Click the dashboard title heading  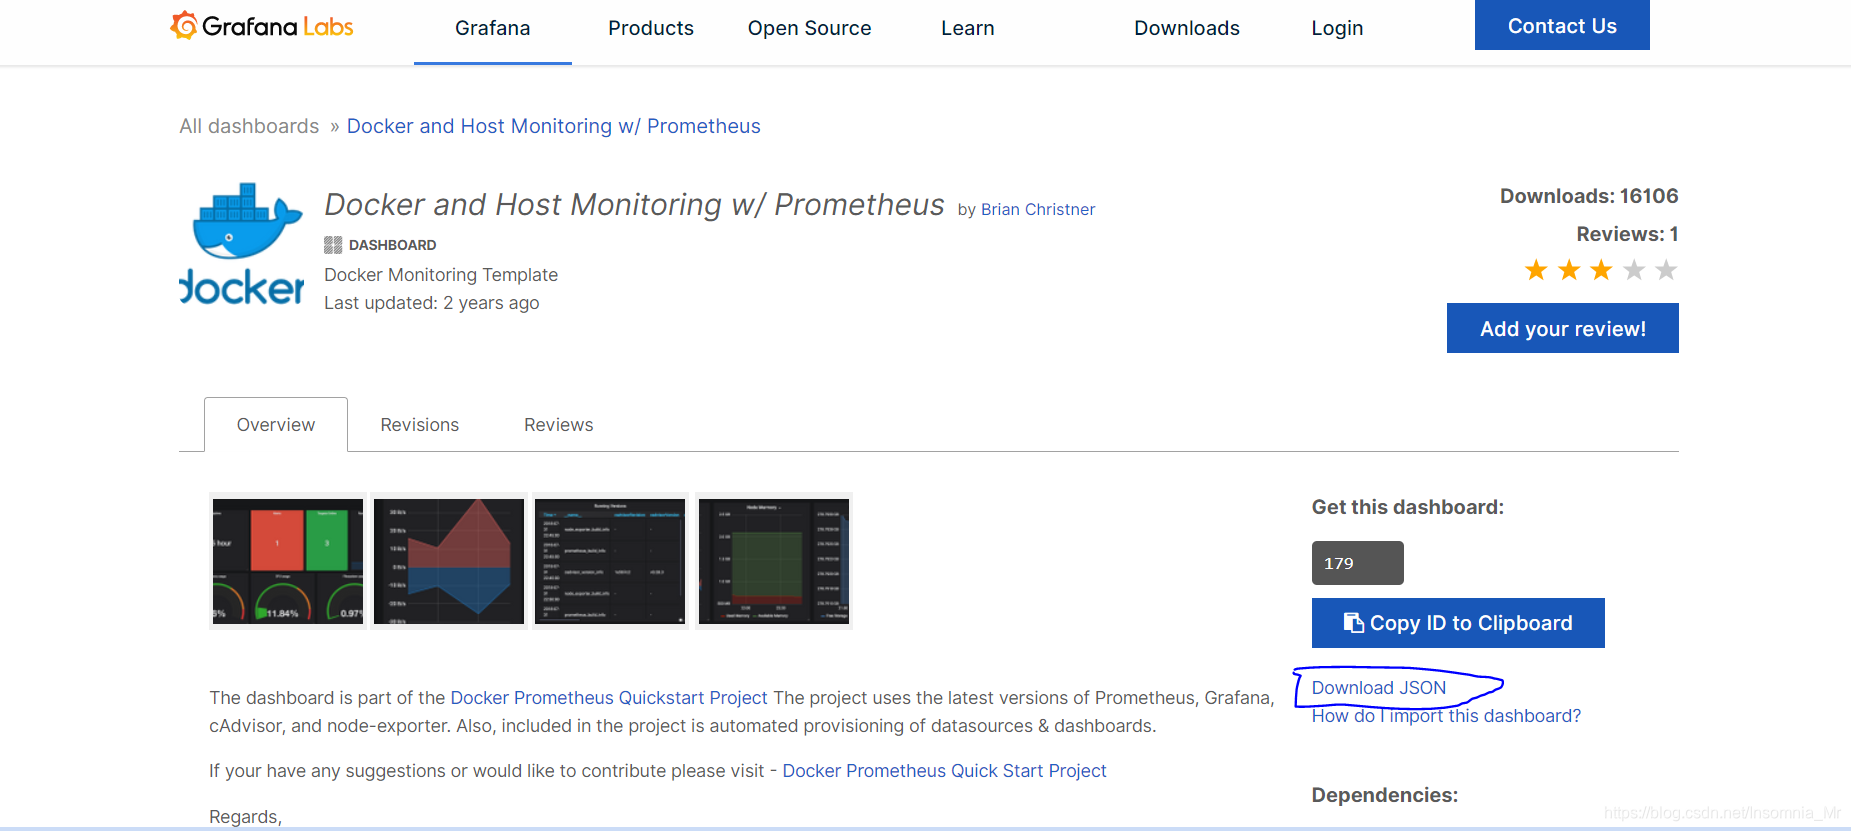pos(634,204)
